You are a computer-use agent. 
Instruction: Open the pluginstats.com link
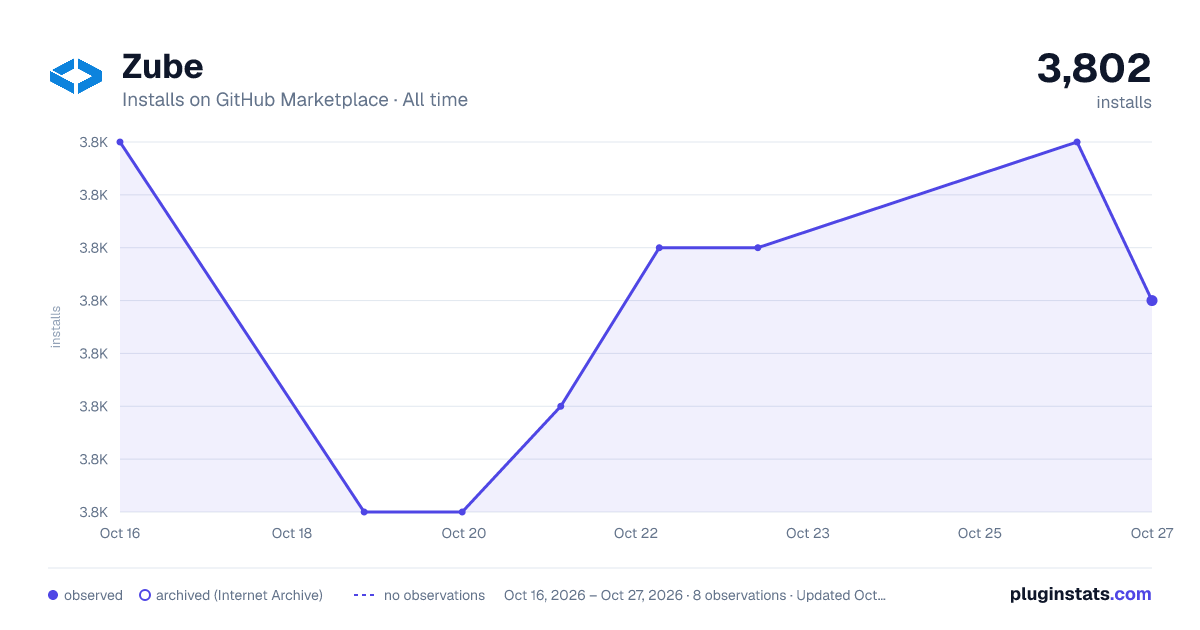tap(1081, 594)
